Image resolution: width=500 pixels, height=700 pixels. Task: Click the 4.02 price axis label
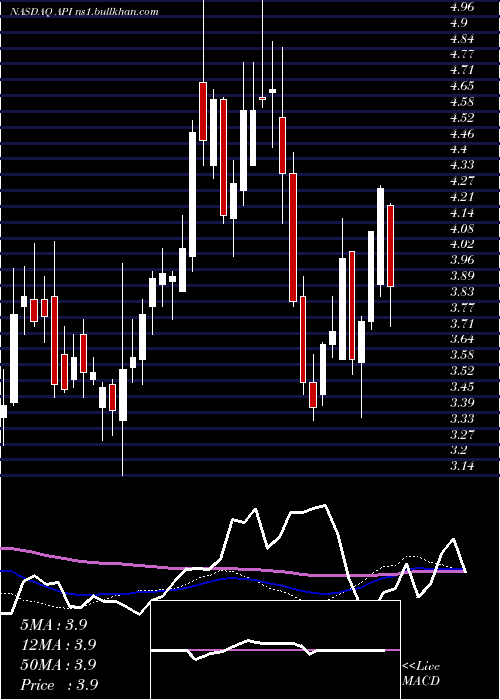(464, 244)
